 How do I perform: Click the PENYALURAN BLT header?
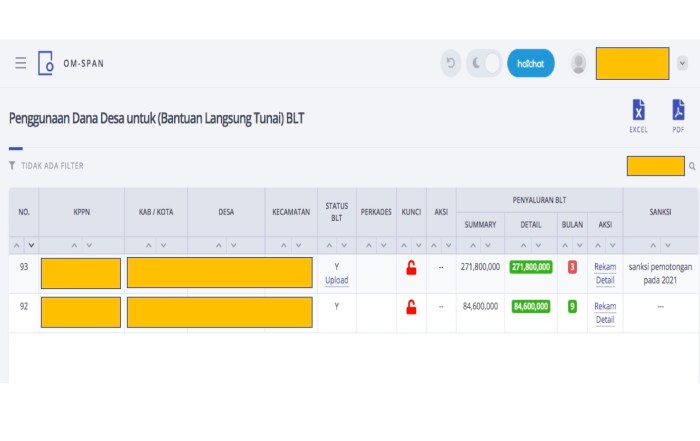tap(539, 200)
